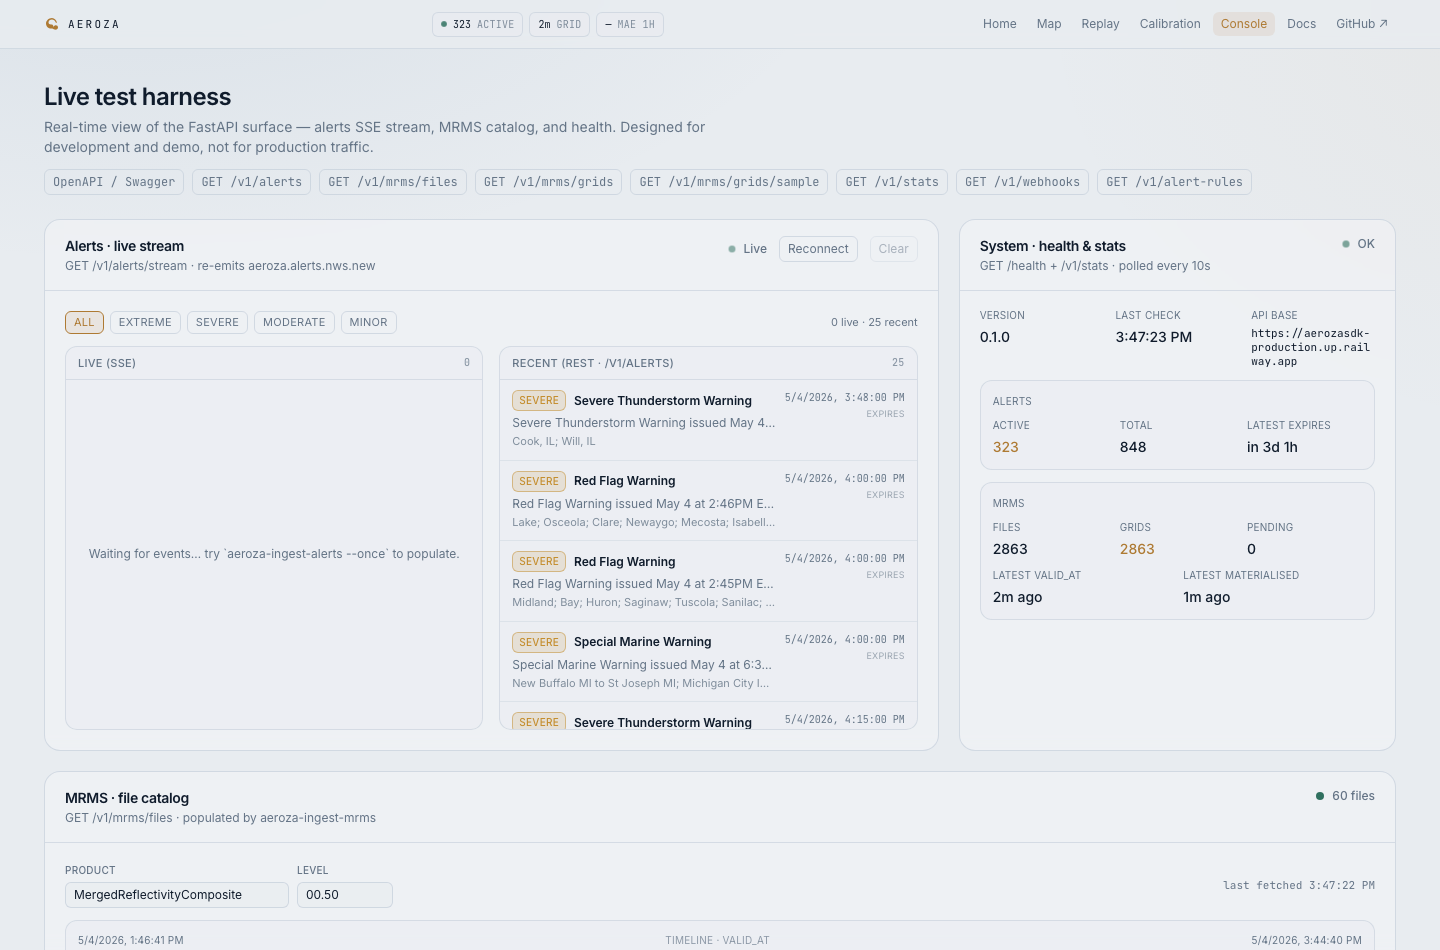Click the Clear button in alerts stream

[x=893, y=249]
